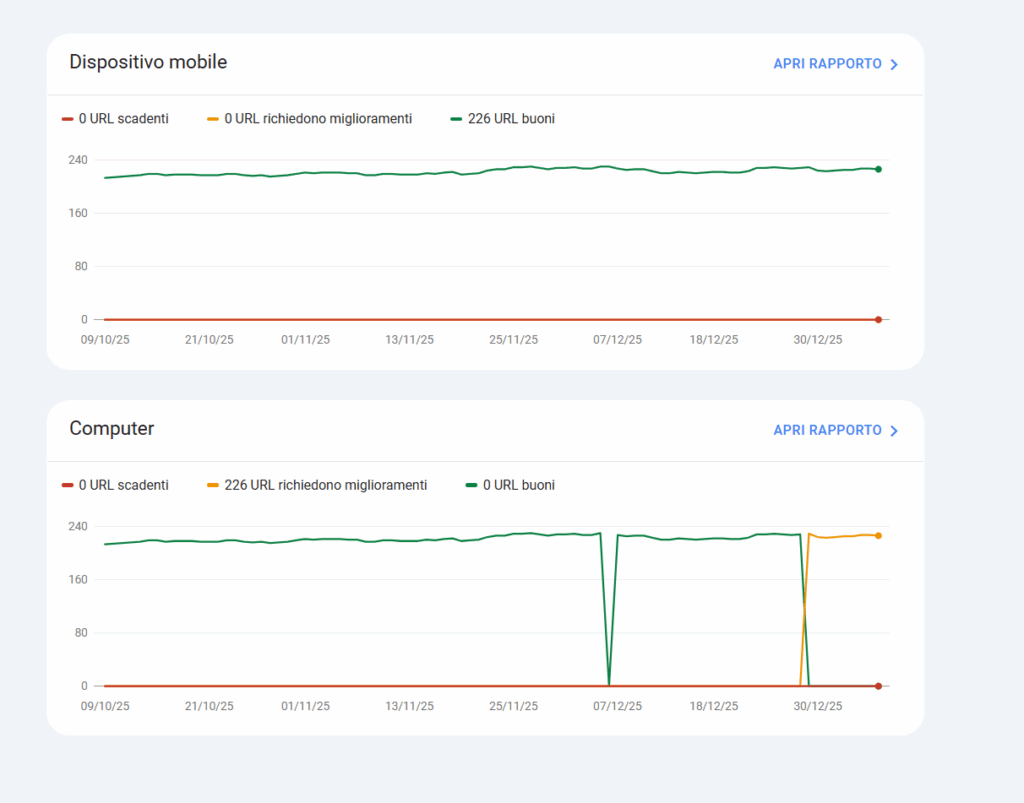
Task: Click the 30/12/25 date label on Computer chart
Action: (x=818, y=706)
